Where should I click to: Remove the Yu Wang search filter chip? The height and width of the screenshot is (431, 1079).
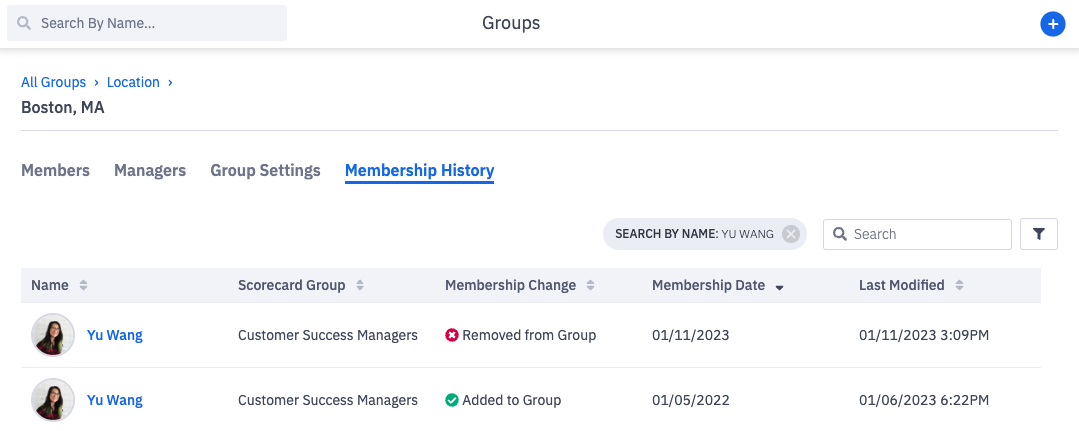point(791,234)
